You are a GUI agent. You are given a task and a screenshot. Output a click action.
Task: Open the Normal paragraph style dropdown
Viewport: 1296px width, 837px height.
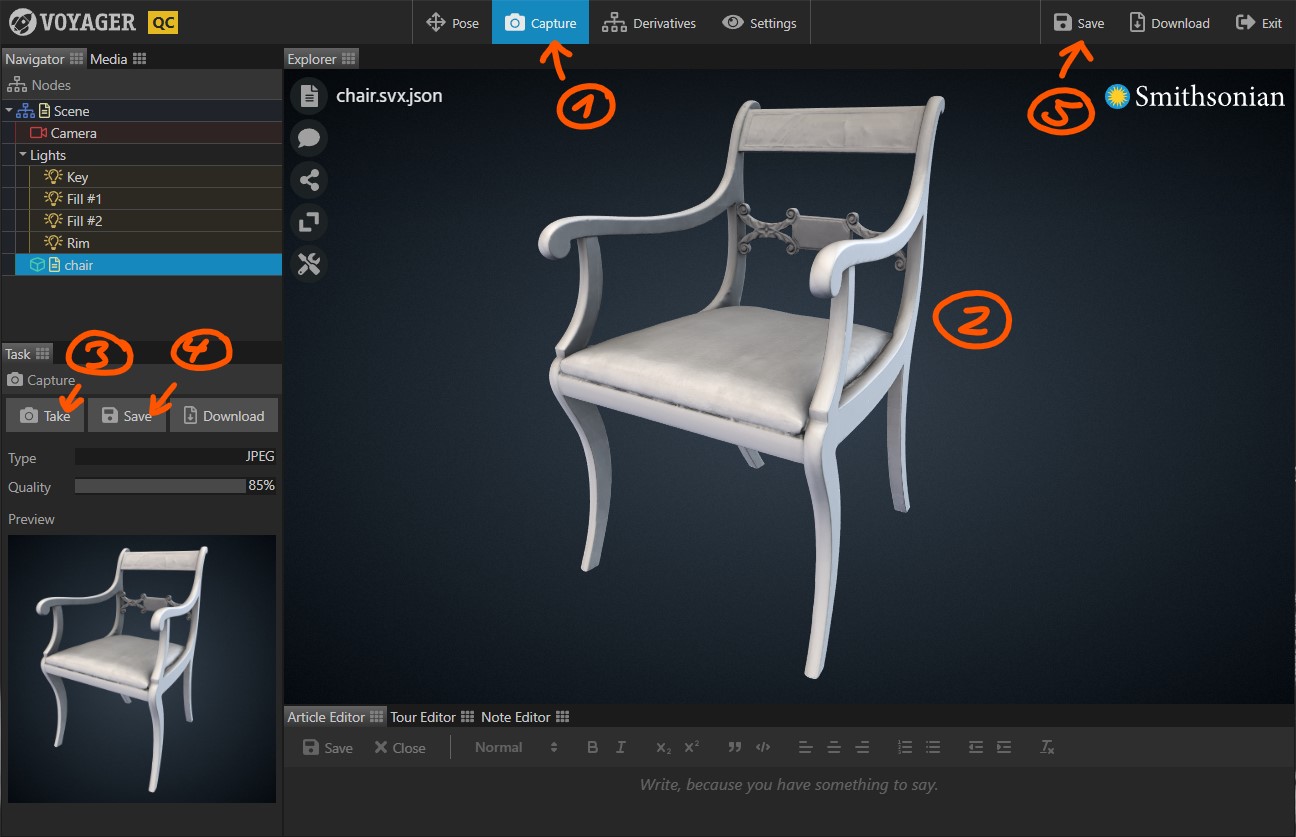point(515,747)
